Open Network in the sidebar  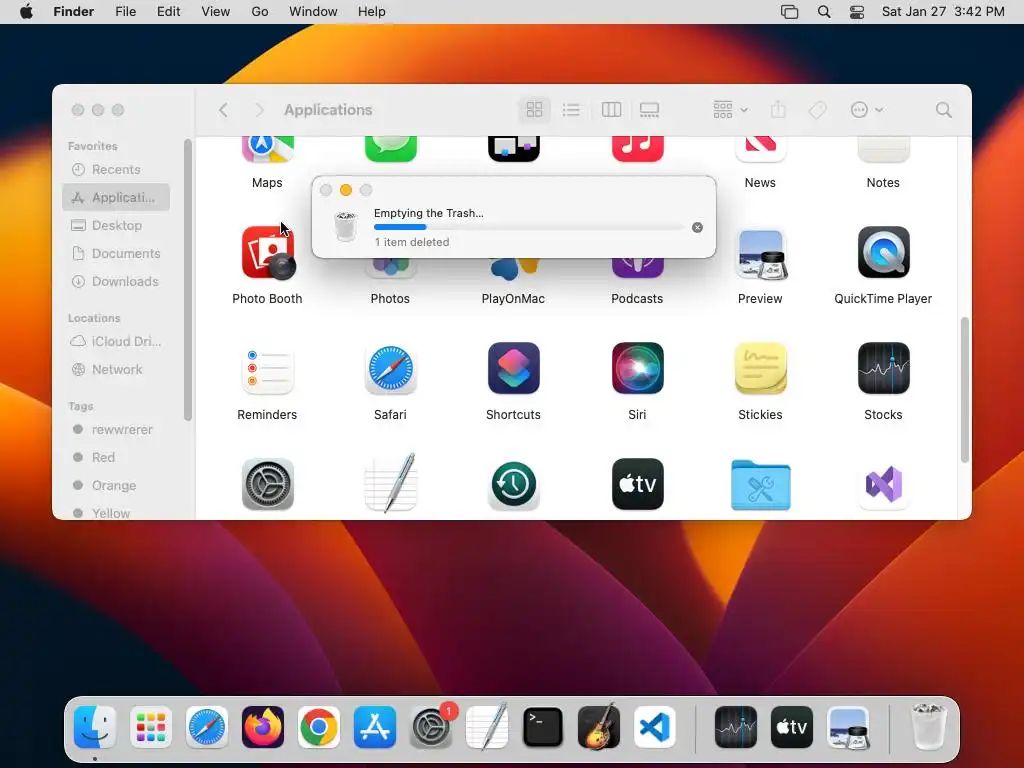point(116,370)
